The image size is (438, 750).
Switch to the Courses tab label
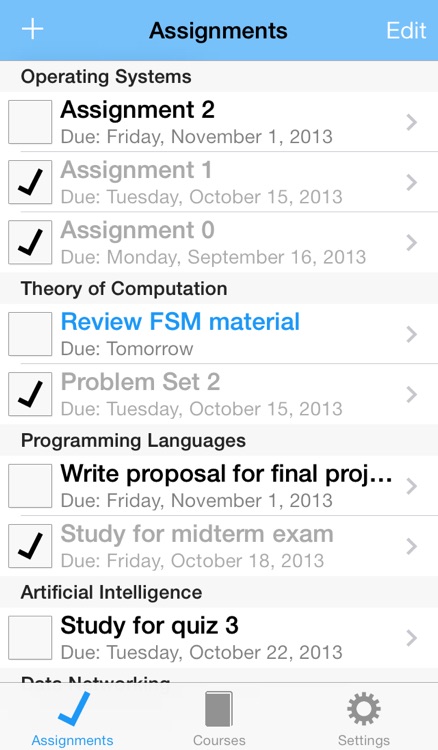(219, 740)
